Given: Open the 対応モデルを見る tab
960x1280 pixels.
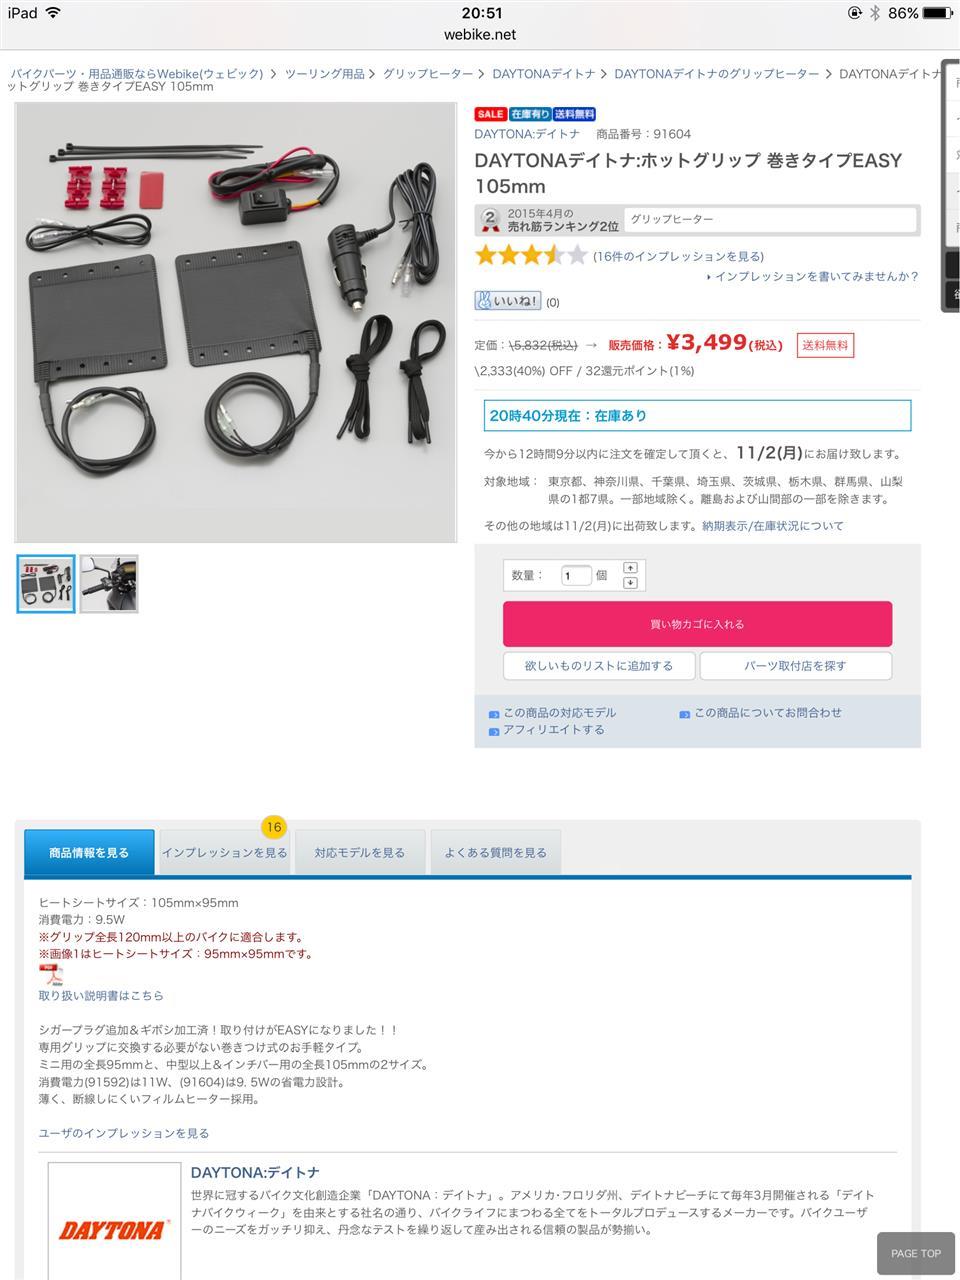Looking at the screenshot, I should click(360, 853).
